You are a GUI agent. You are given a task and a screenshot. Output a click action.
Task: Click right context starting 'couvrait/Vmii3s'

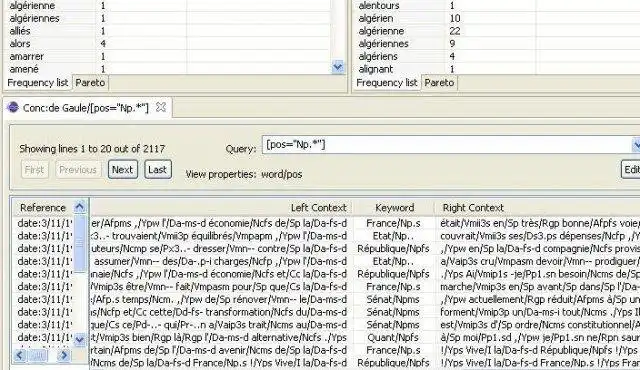point(540,236)
